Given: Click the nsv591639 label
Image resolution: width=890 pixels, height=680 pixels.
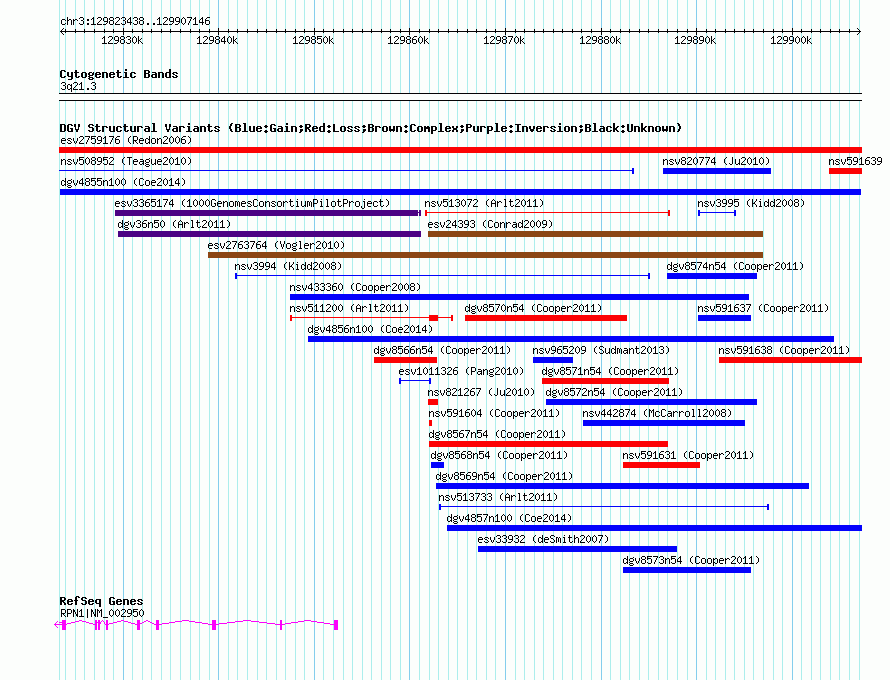Looking at the screenshot, I should click(x=855, y=161).
